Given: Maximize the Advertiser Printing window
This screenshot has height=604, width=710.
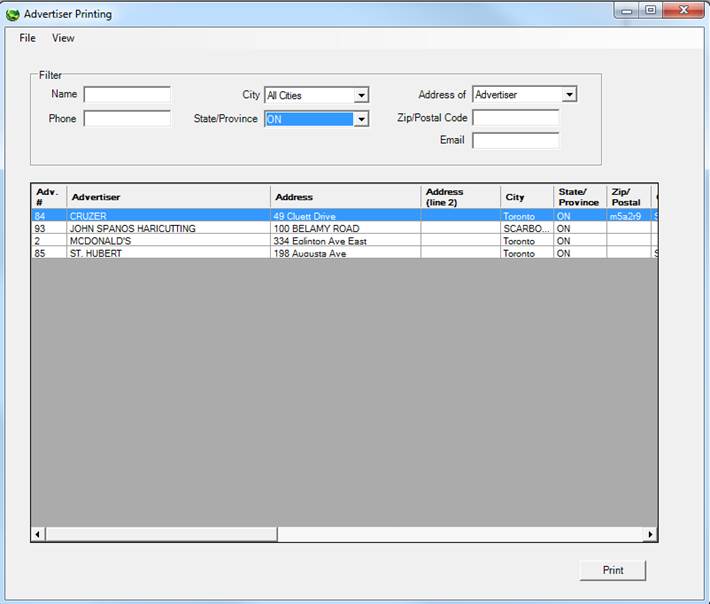Looking at the screenshot, I should [651, 11].
